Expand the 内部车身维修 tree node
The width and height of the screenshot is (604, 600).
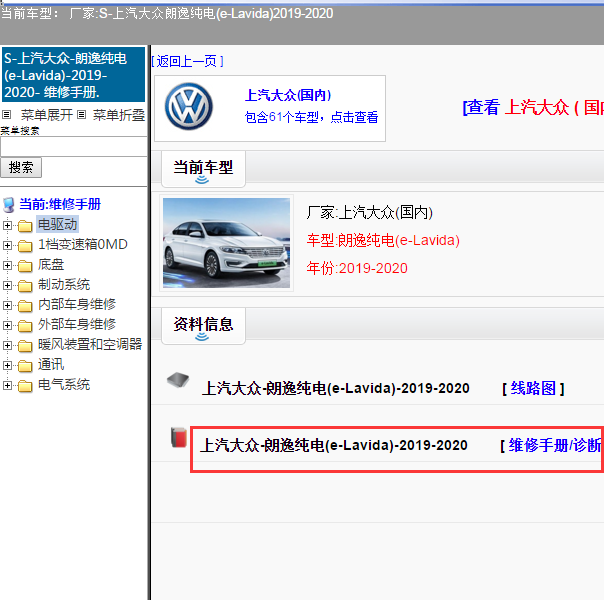[7, 305]
